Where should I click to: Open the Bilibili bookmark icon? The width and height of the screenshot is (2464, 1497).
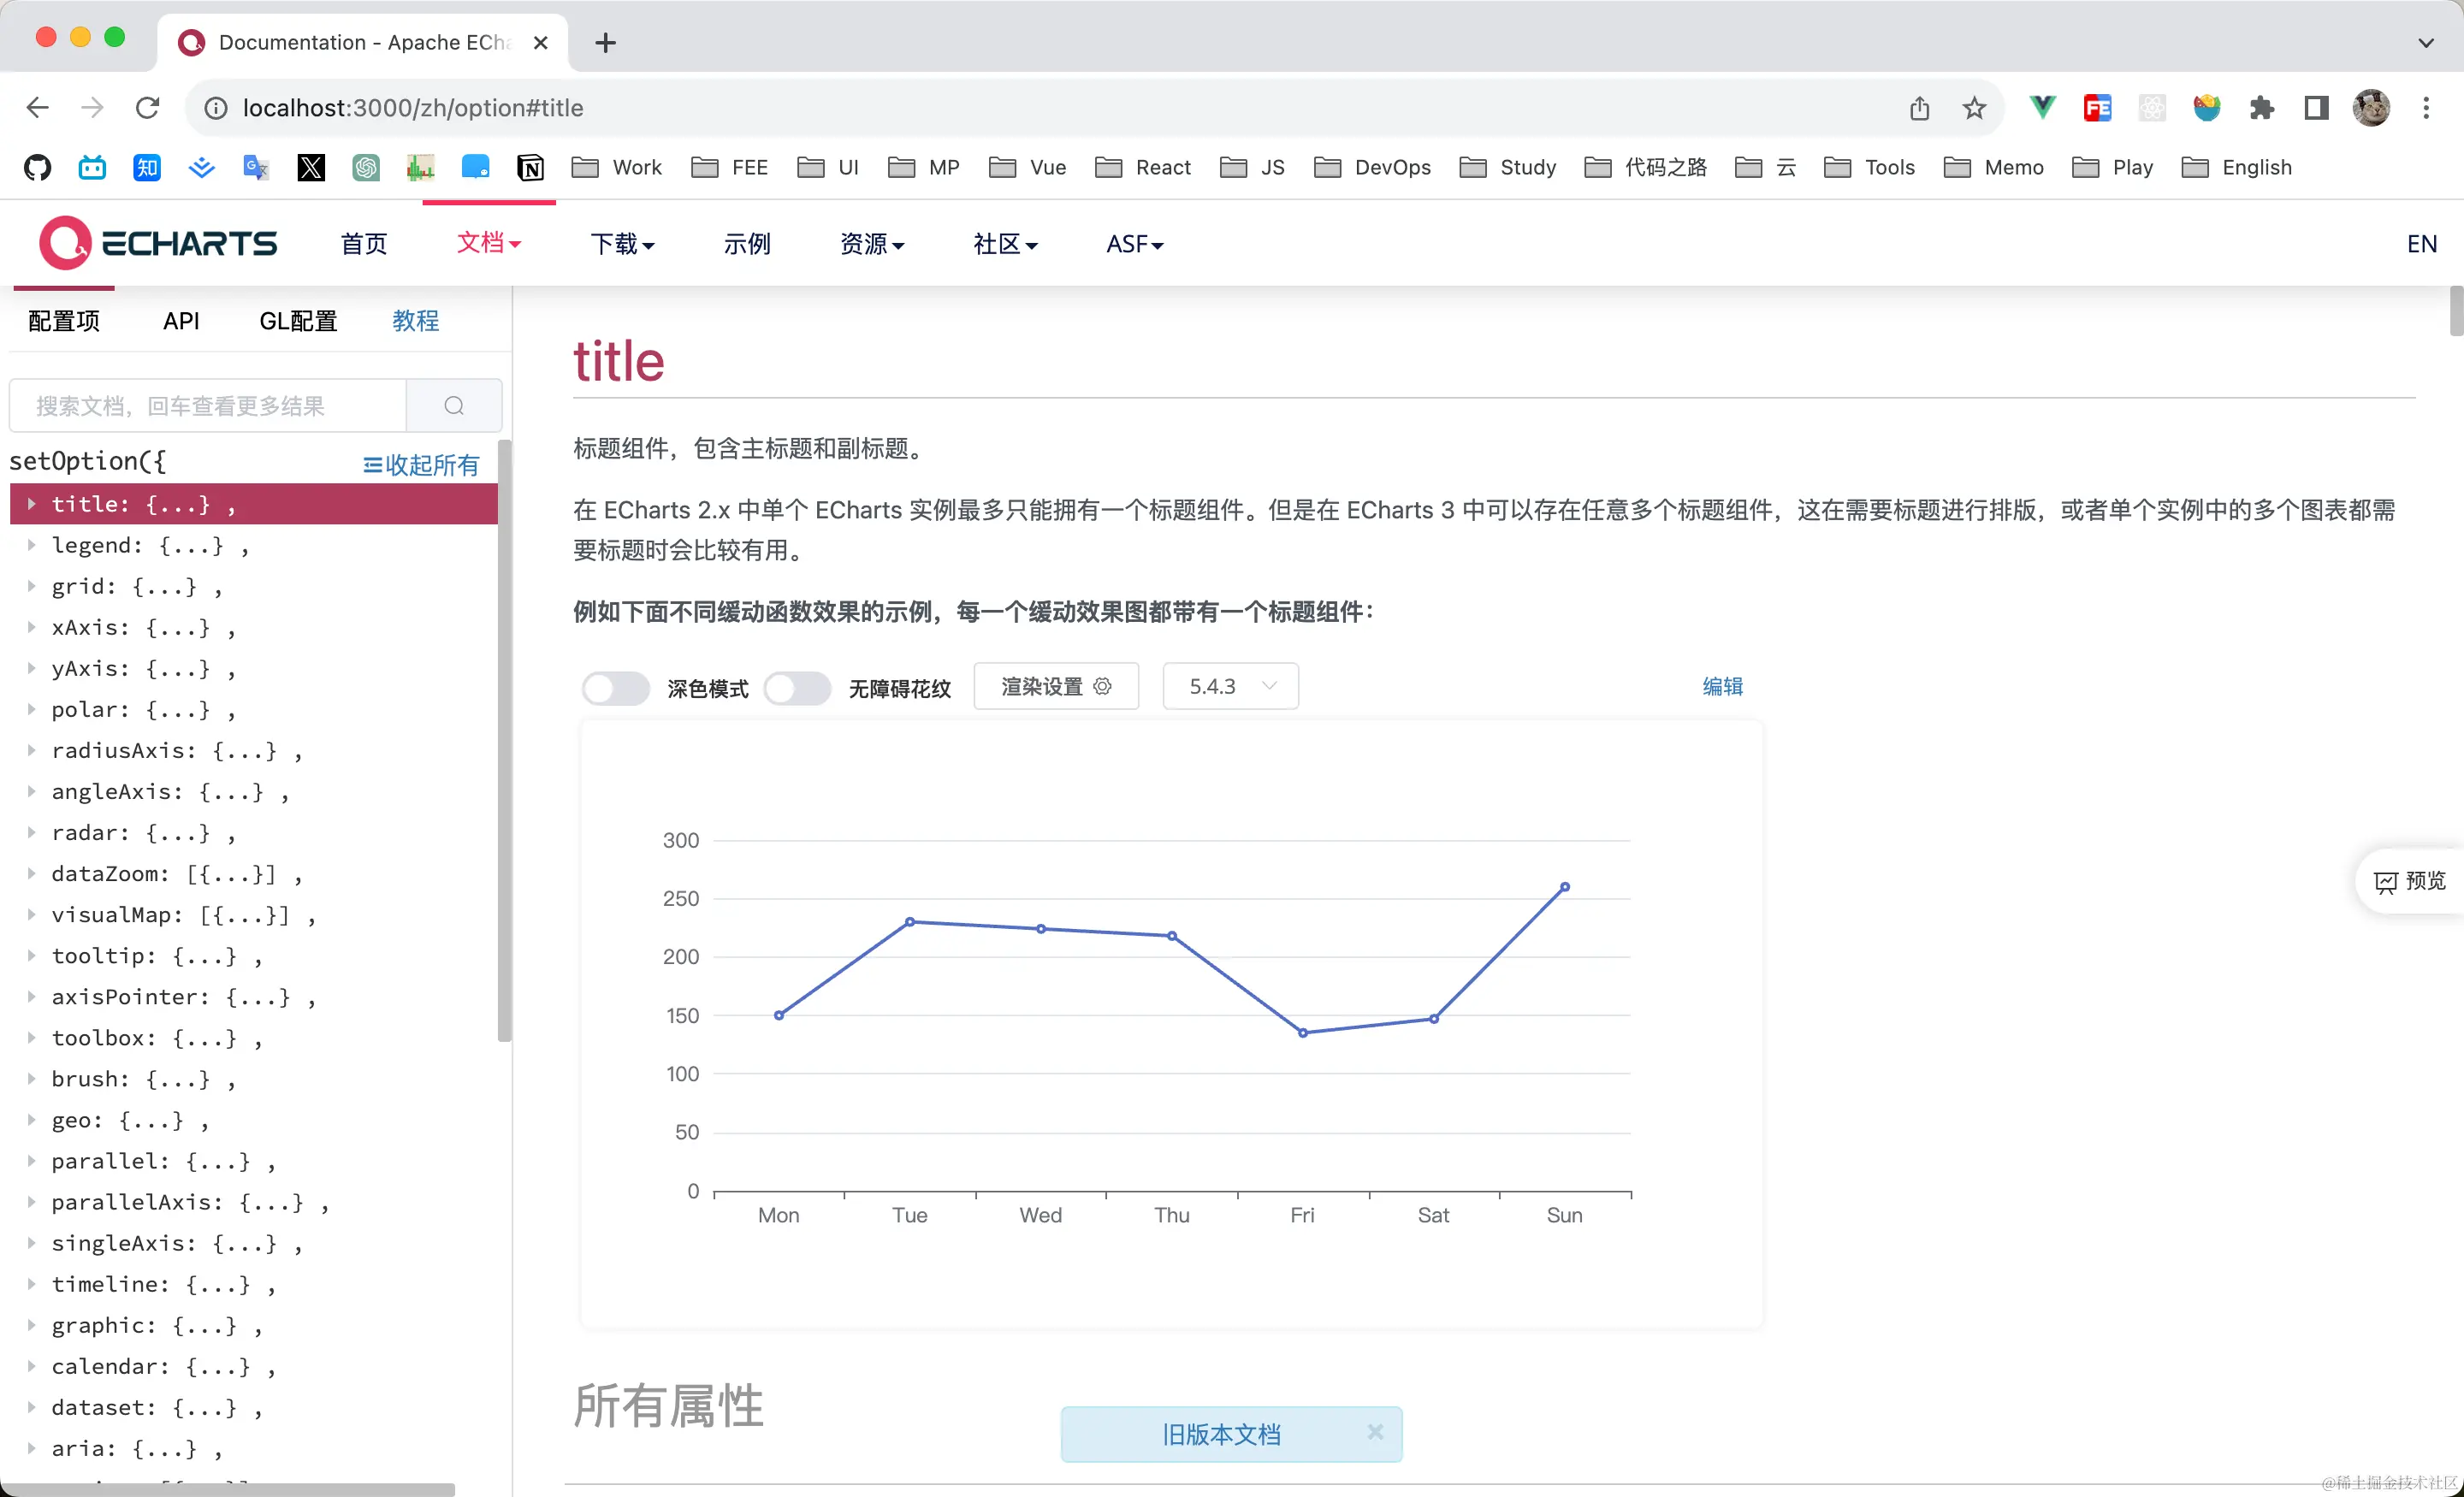pyautogui.click(x=92, y=167)
